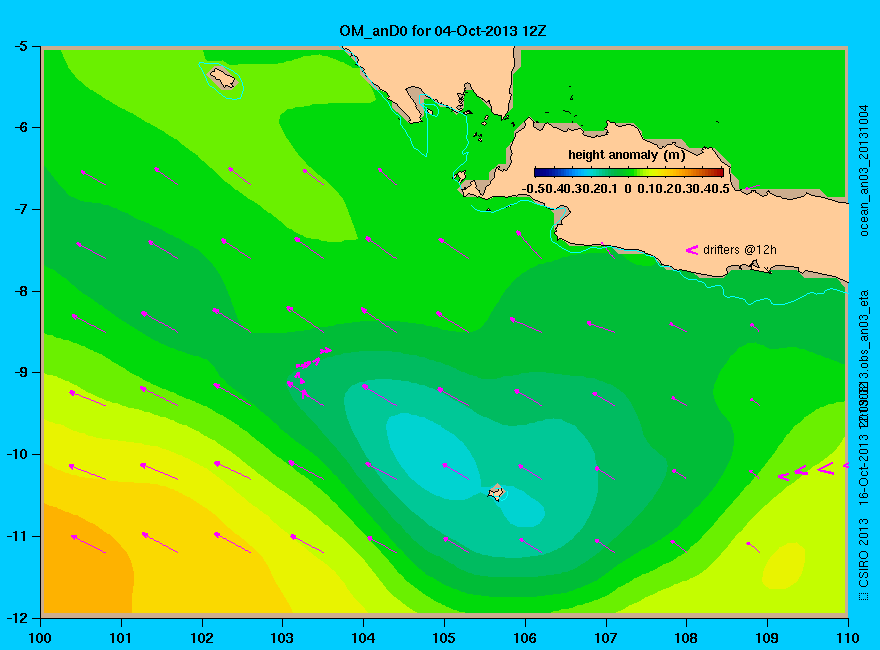The width and height of the screenshot is (880, 650).
Task: Click the x-axis label 101
Action: [121, 638]
